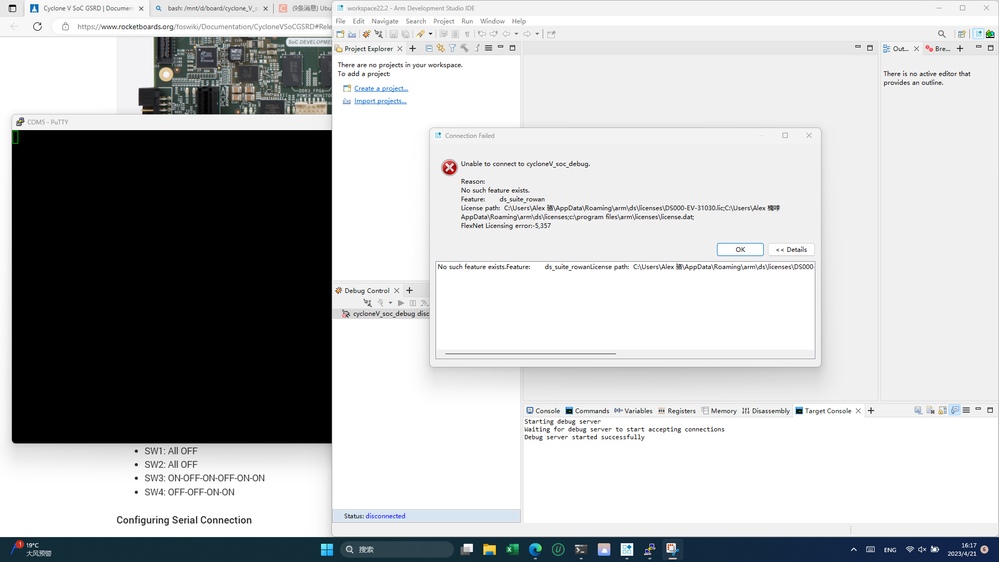Add a view beside the Target Console tab
The width and height of the screenshot is (999, 562).
871,411
